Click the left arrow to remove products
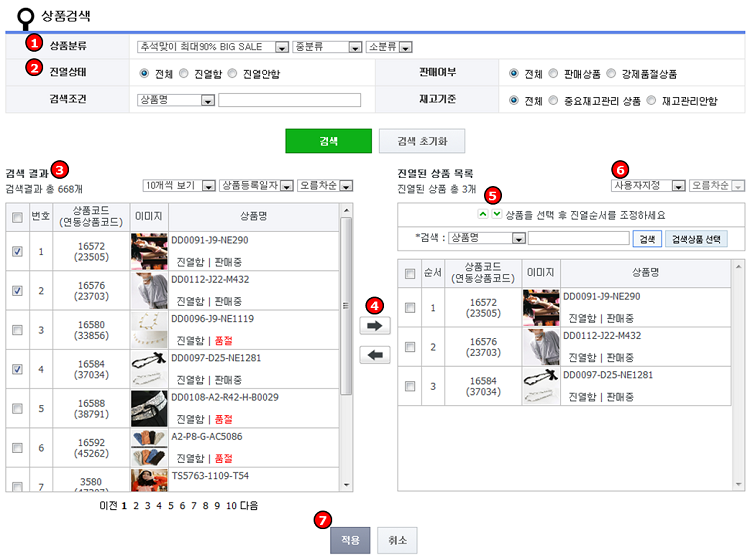750x560 pixels. coord(374,355)
